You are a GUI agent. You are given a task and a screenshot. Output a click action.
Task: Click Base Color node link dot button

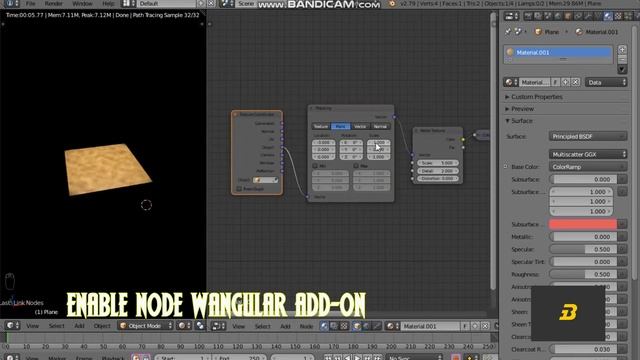[506, 167]
